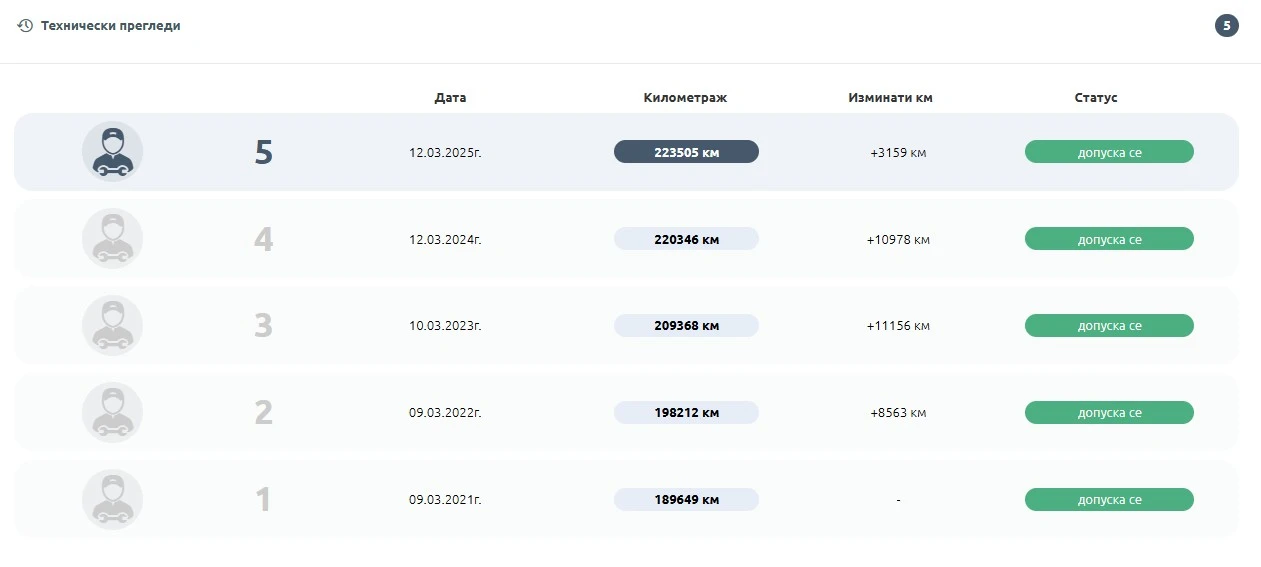Click the Дата column header
The image size is (1261, 567).
point(450,98)
